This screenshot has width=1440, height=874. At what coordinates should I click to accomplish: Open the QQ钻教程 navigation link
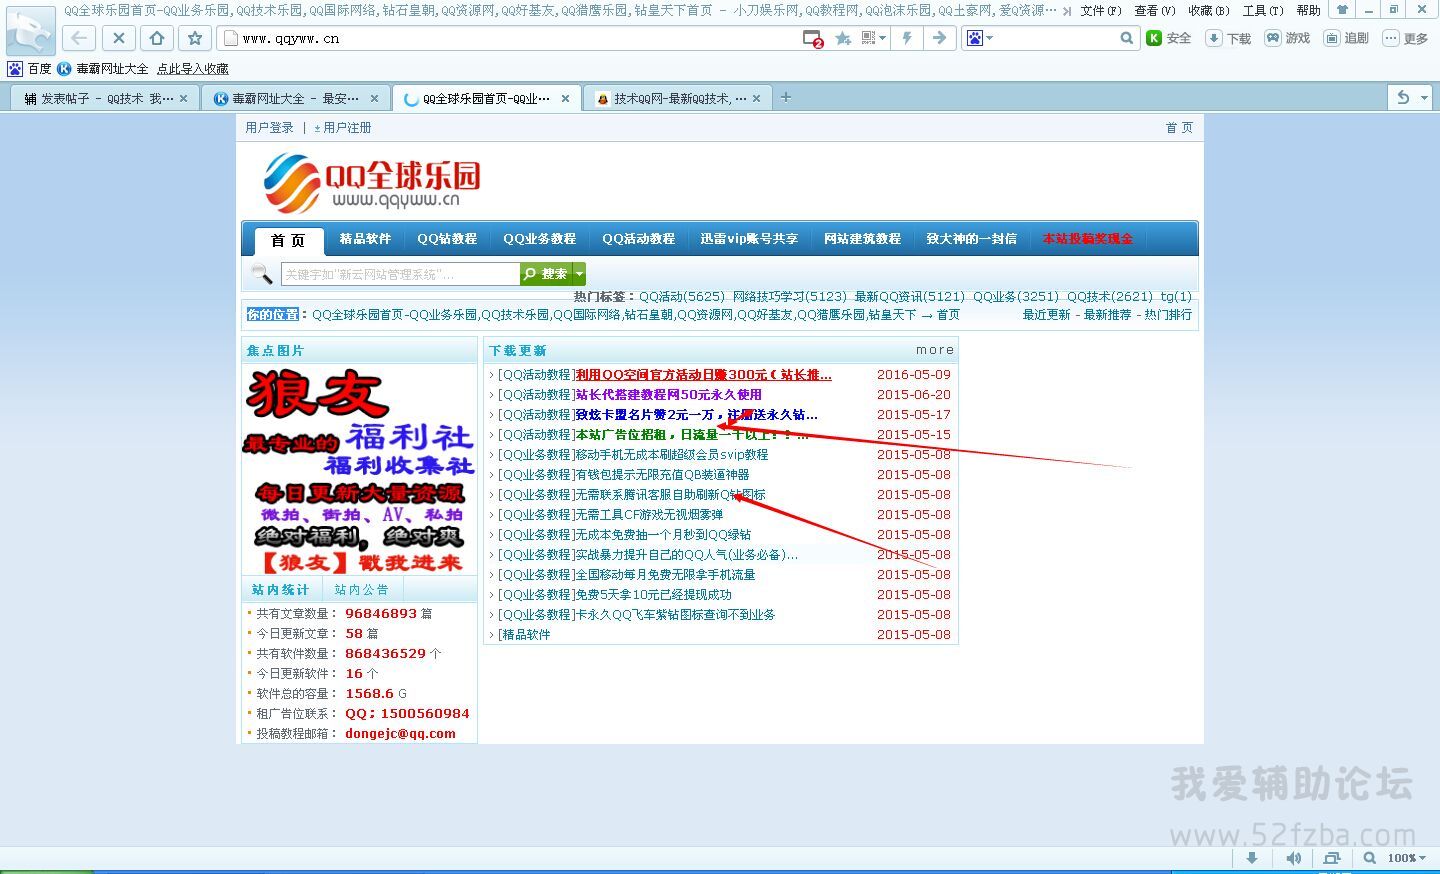(x=447, y=239)
